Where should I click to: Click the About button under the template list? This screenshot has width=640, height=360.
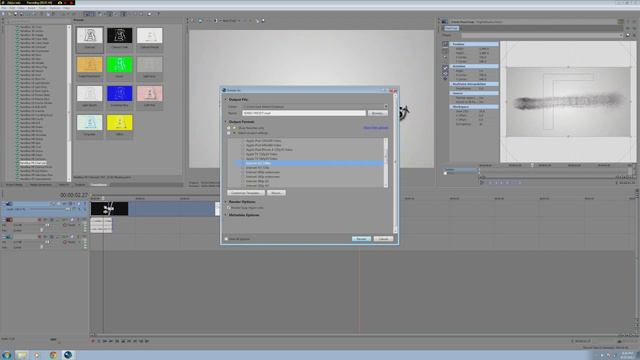point(276,193)
